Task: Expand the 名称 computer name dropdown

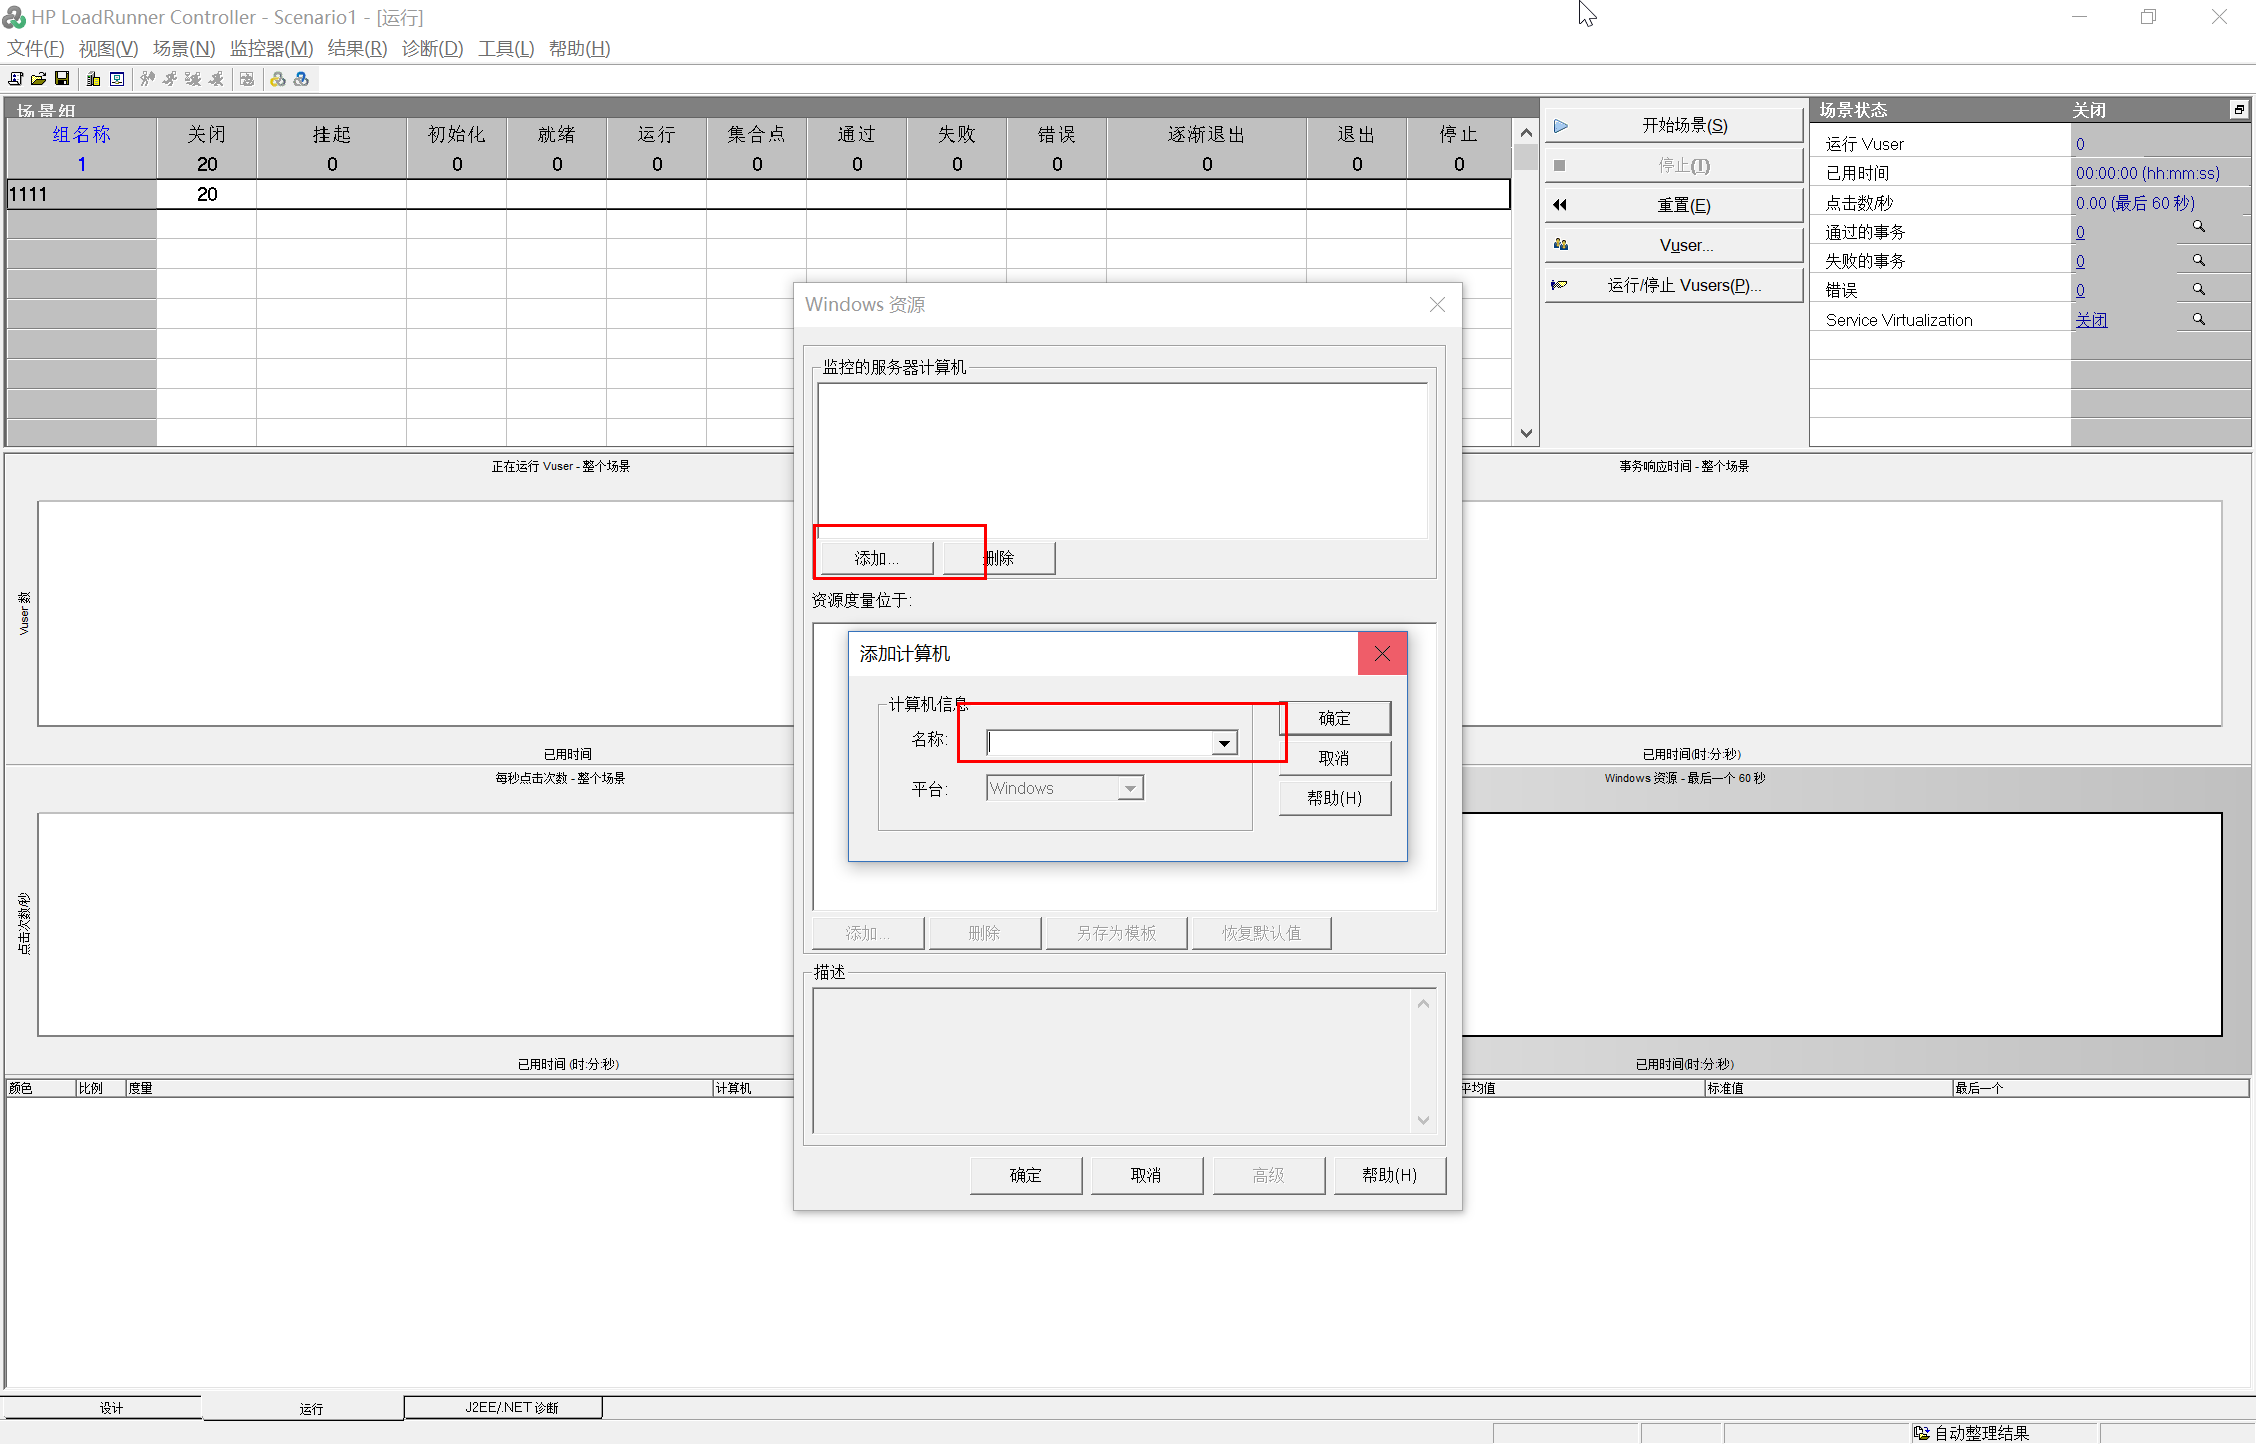Action: (1223, 742)
